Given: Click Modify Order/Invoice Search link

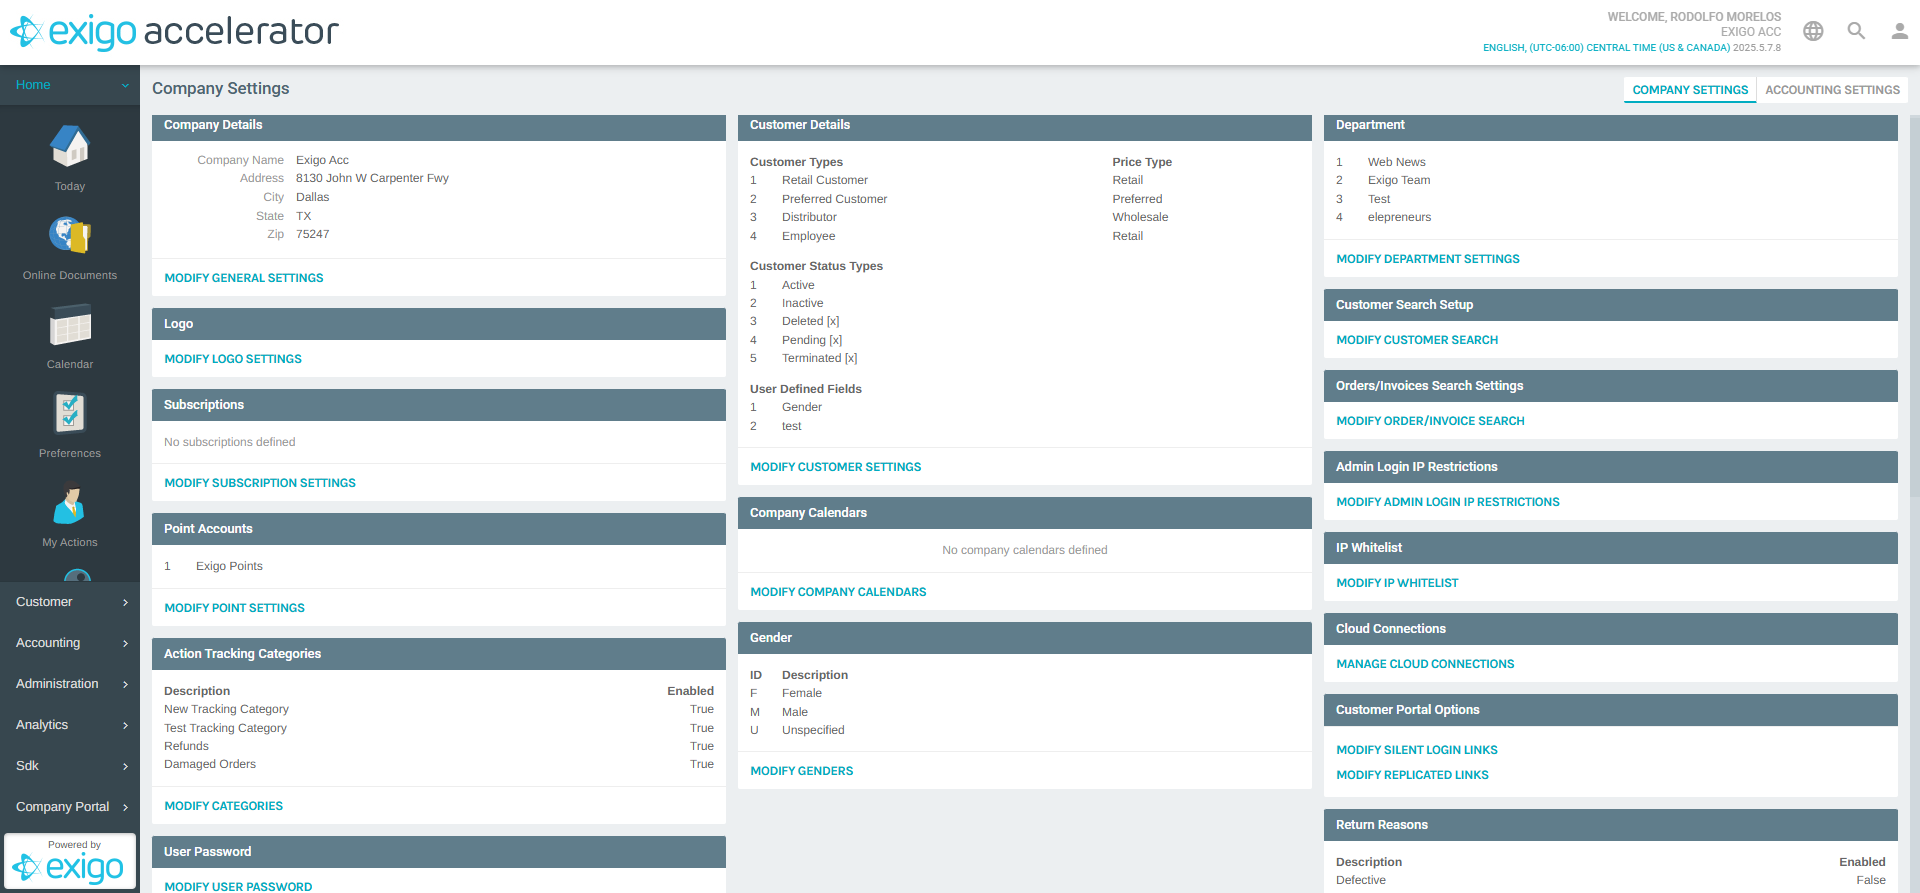Looking at the screenshot, I should pyautogui.click(x=1430, y=421).
